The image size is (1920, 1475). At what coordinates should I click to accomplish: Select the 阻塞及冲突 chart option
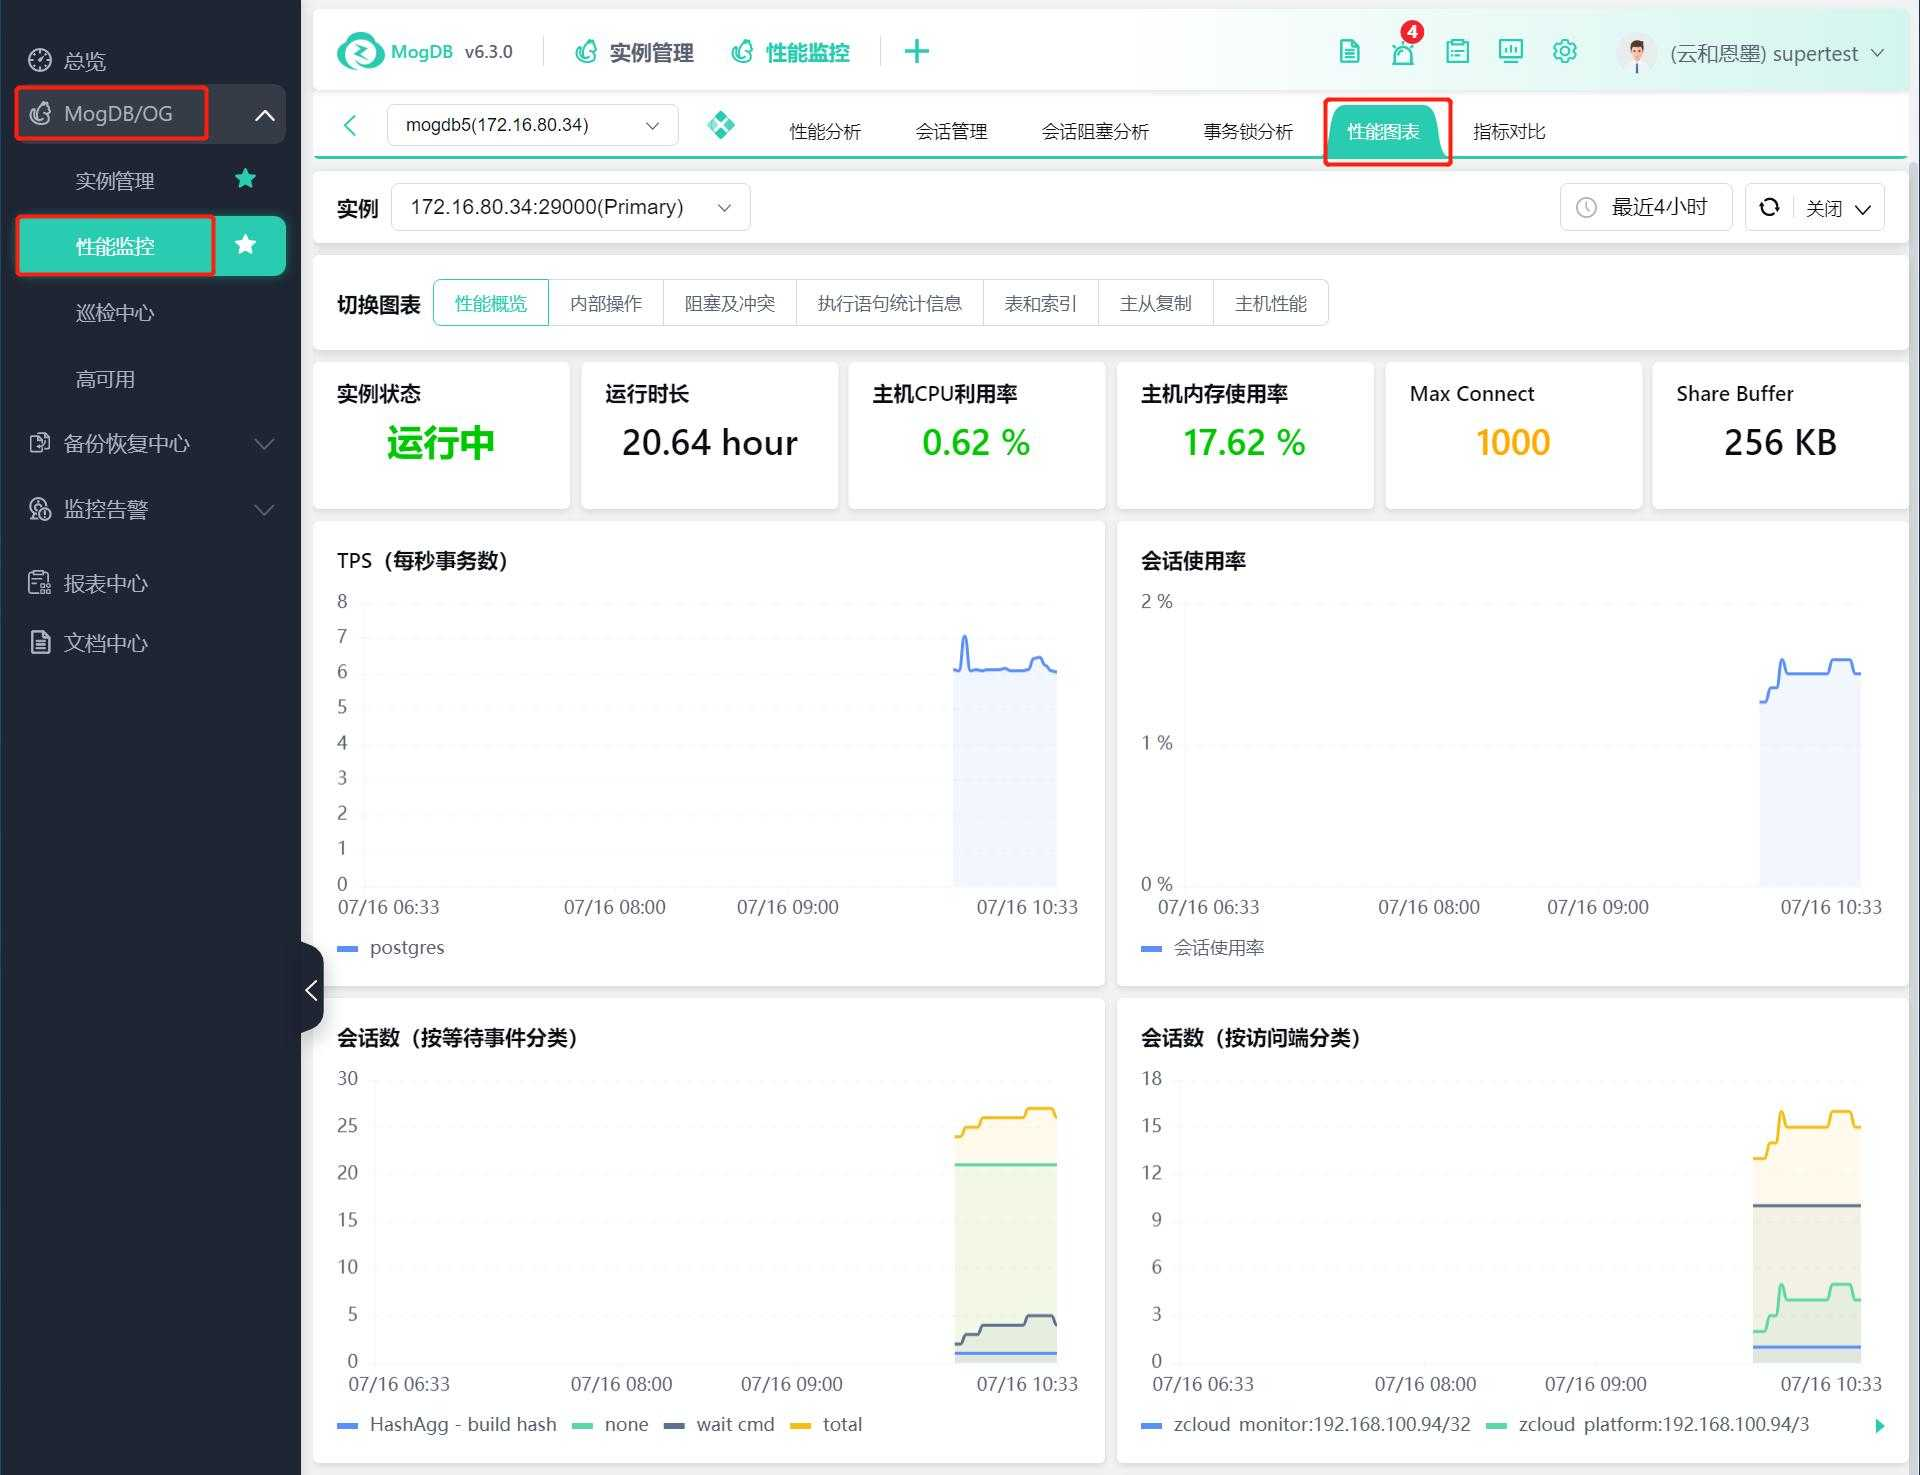730,303
